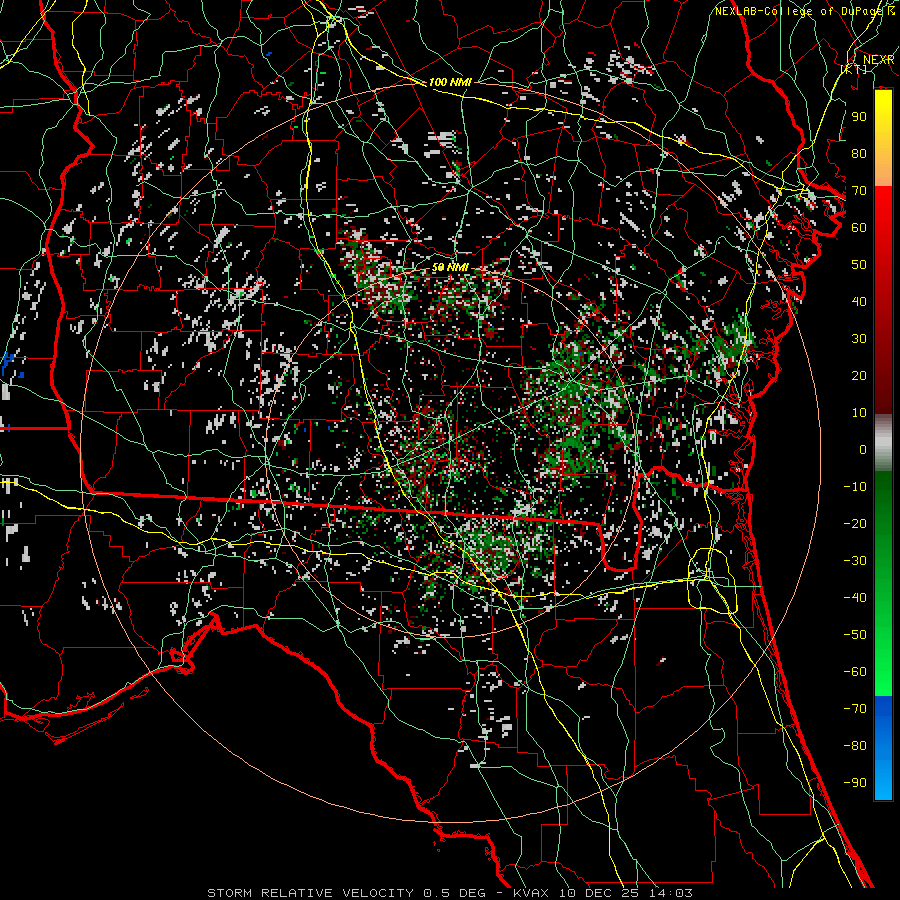The image size is (900, 900).
Task: Click the 40 value on the color scale
Action: 859,301
